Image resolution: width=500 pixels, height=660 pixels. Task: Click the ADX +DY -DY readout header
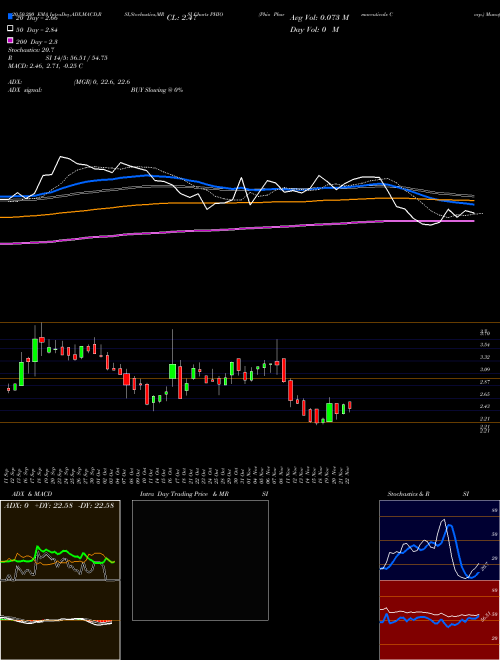tap(59, 505)
